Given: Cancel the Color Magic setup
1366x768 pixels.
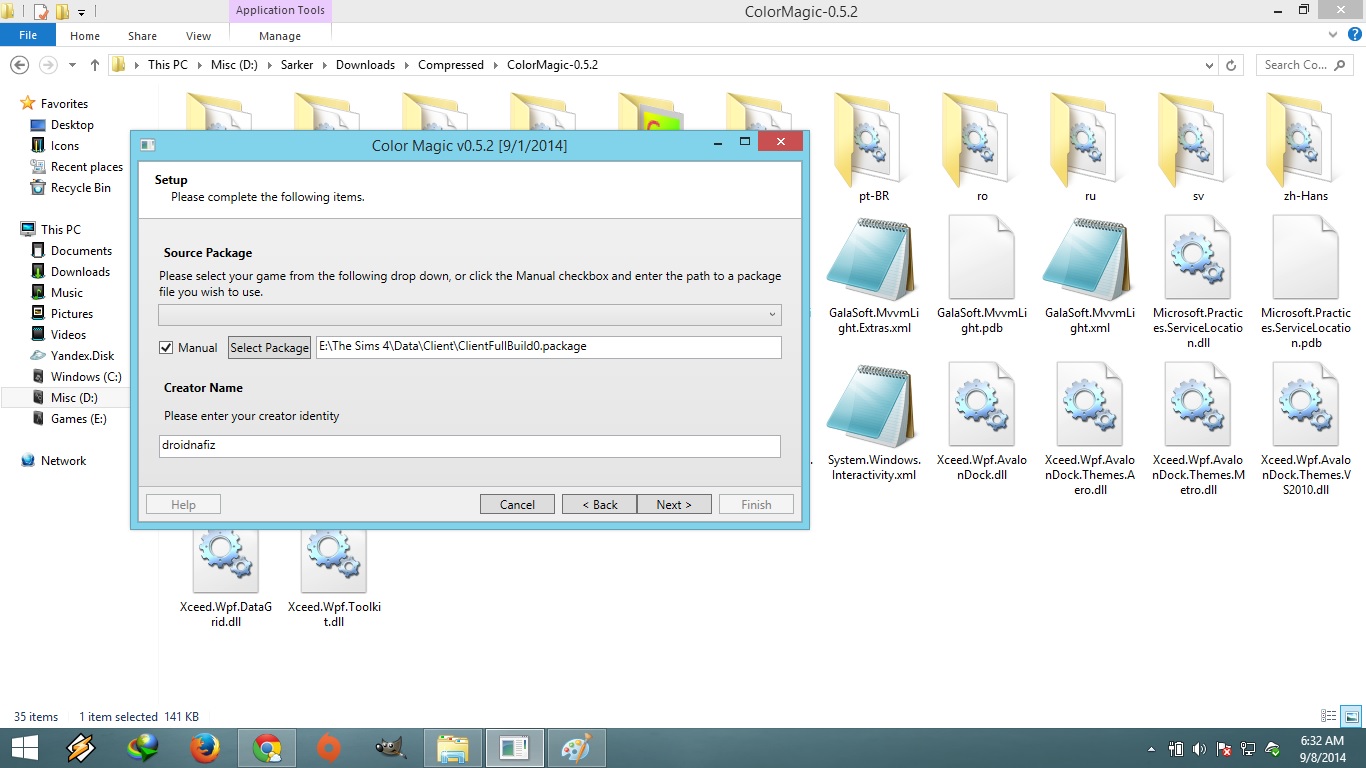Looking at the screenshot, I should tap(517, 505).
